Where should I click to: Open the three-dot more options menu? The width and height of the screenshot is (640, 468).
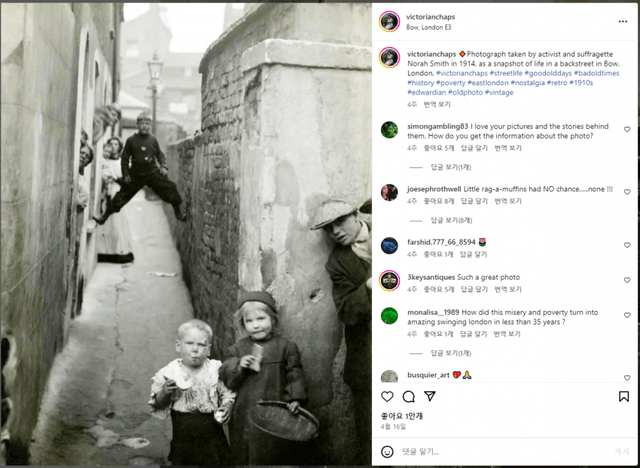(622, 22)
